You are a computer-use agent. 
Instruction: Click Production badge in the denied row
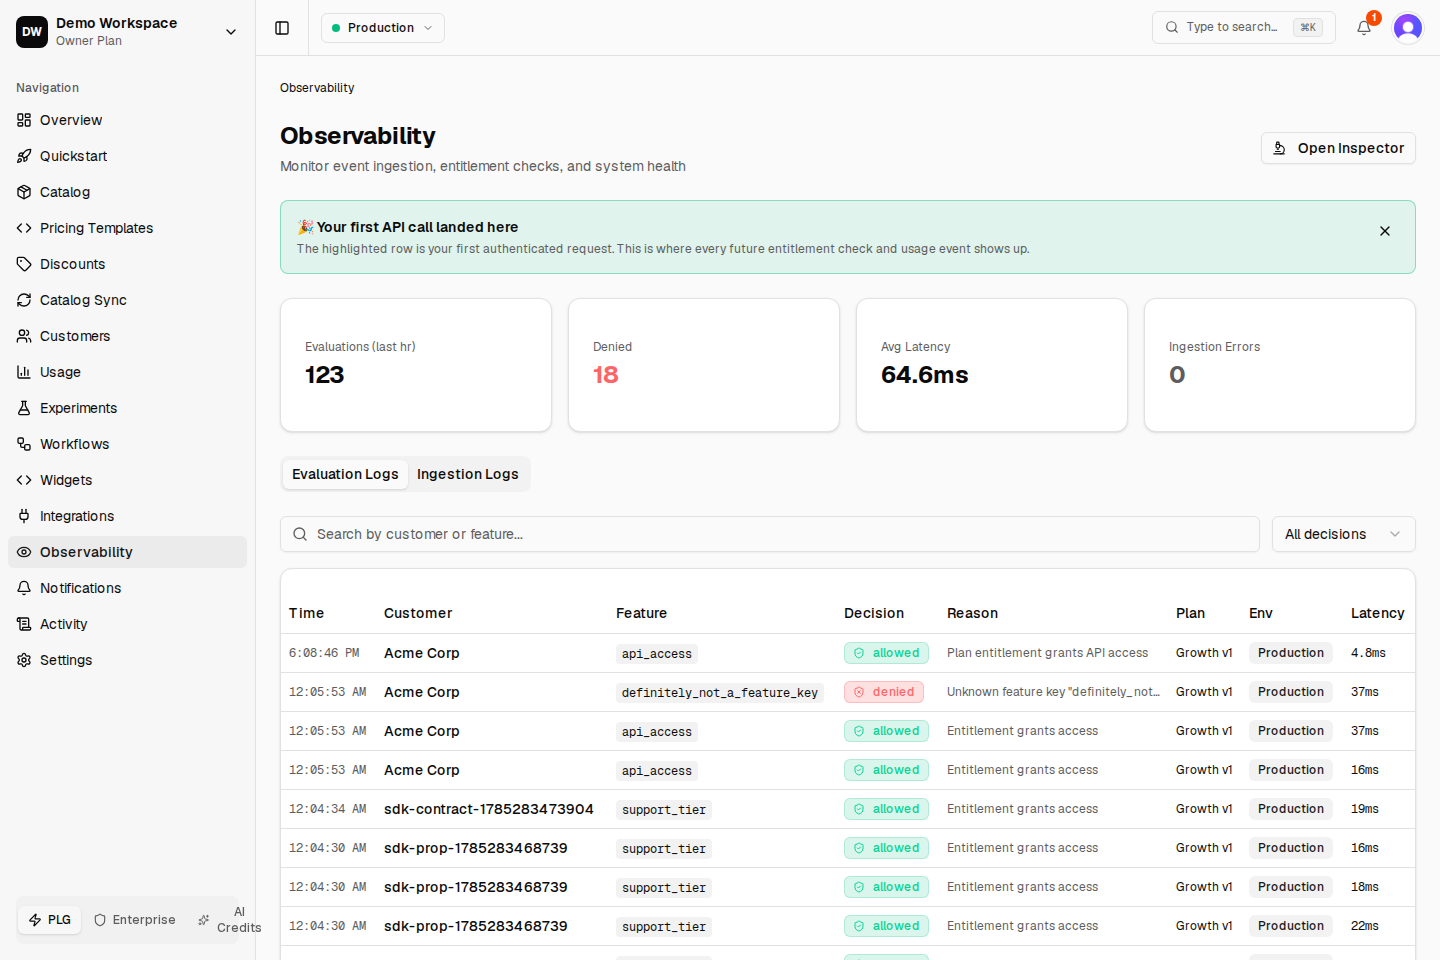1291,692
